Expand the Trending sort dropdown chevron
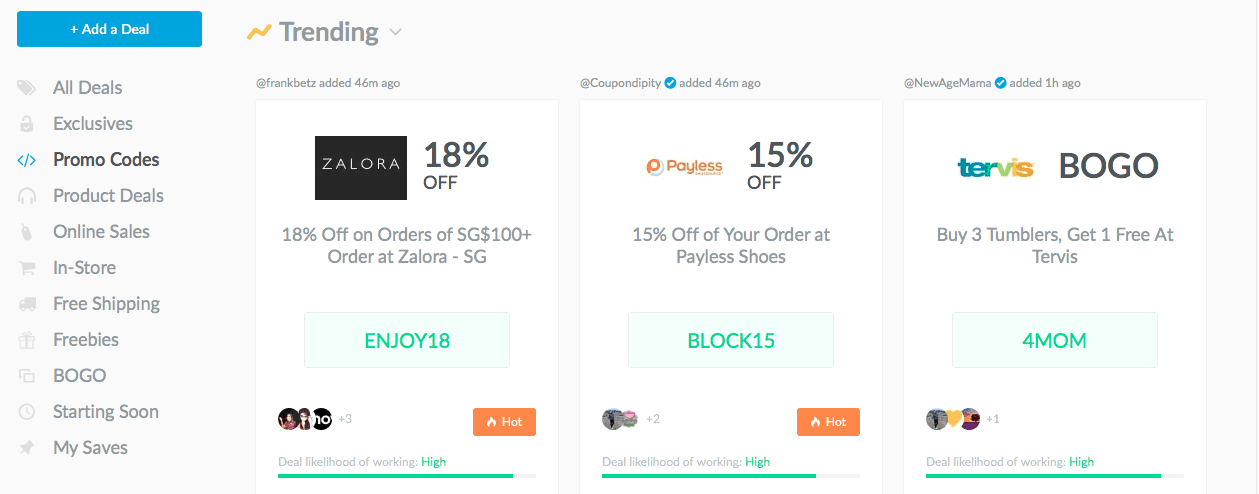Screen dimensions: 1259x494 [395, 32]
